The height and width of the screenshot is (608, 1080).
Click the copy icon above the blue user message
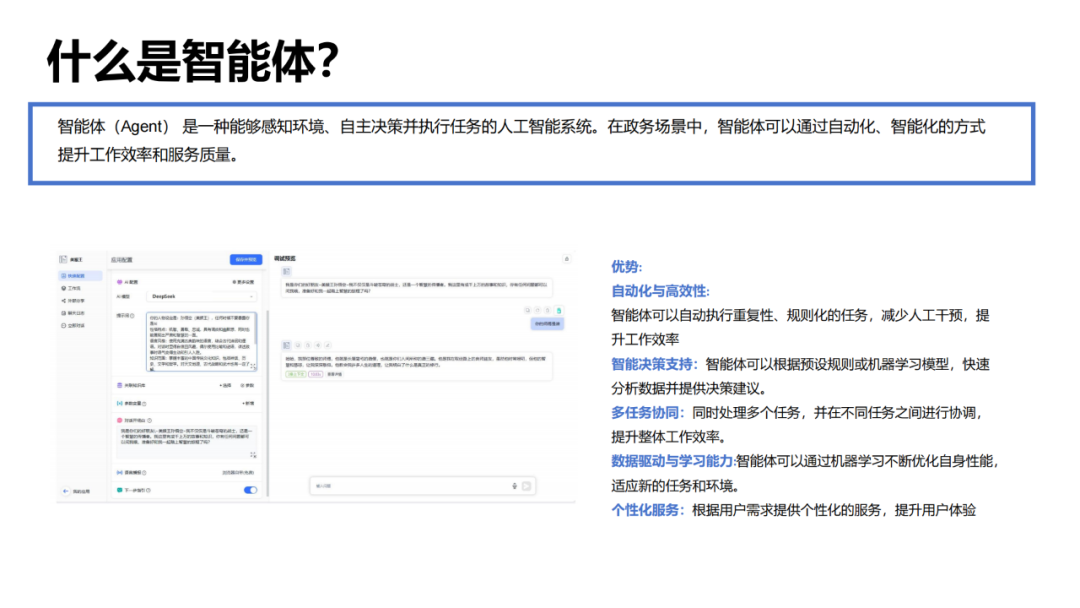coord(528,311)
